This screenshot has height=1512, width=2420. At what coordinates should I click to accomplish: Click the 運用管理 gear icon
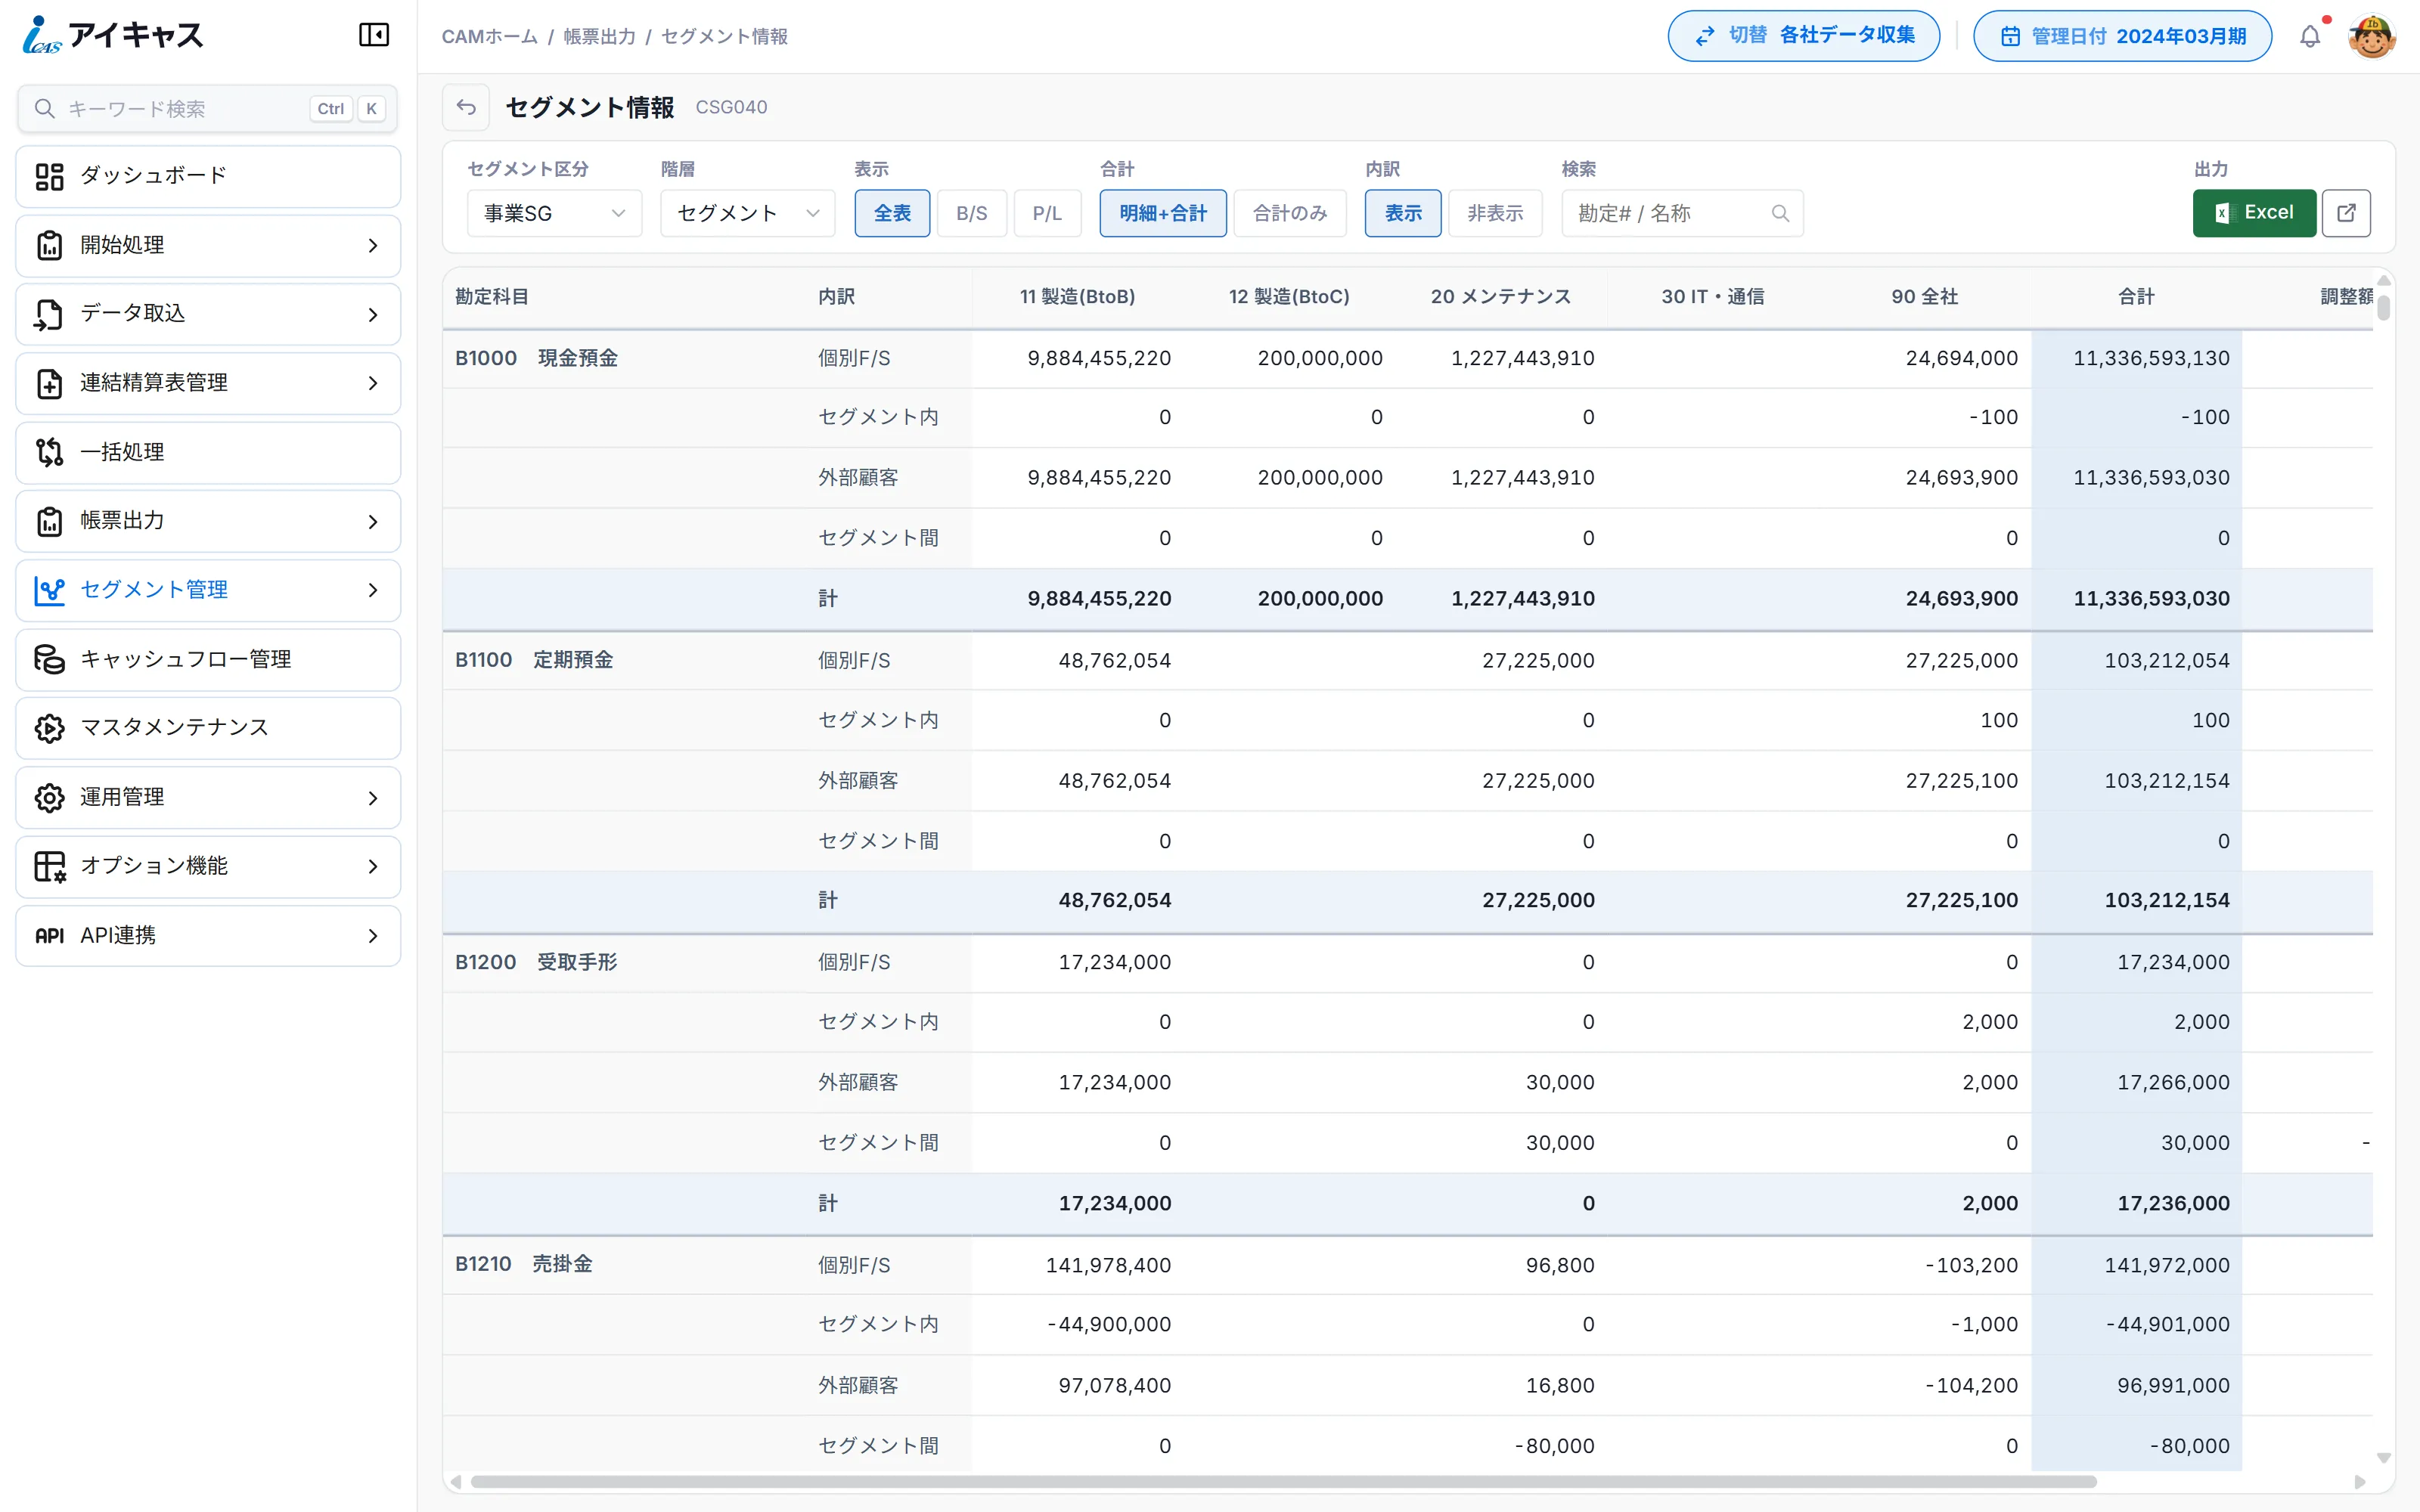coord(49,797)
